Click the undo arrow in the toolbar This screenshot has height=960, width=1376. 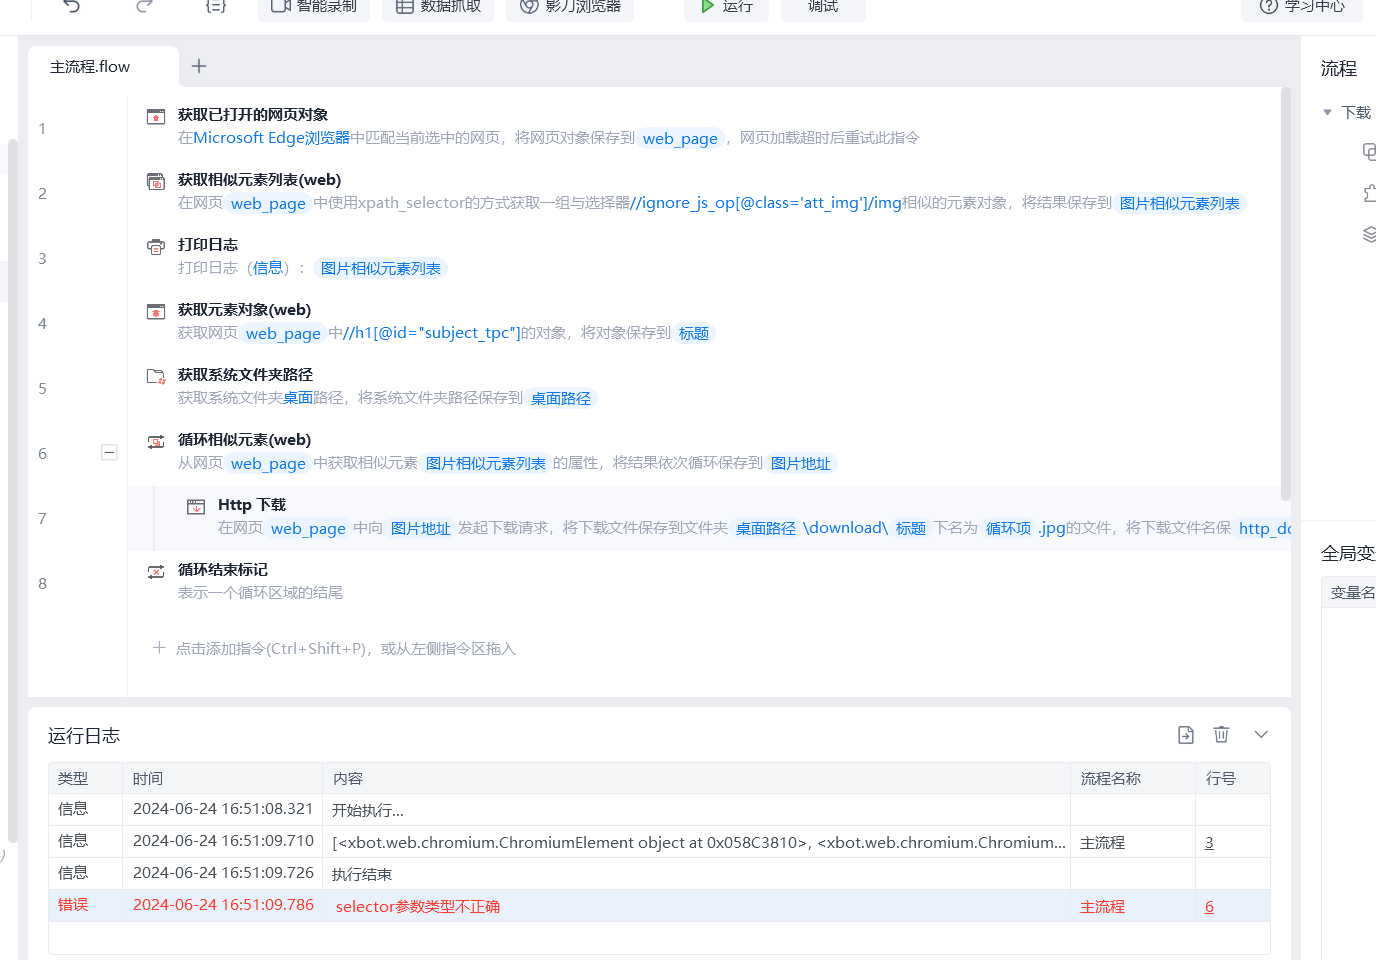(72, 6)
